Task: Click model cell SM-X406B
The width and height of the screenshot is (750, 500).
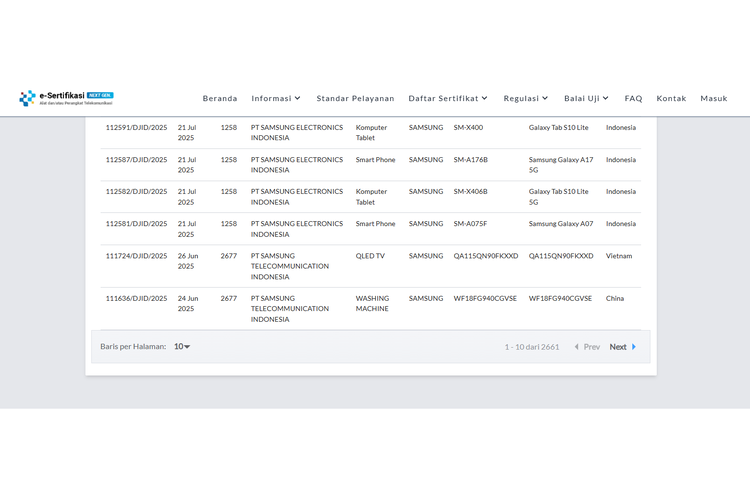Action: 471,191
